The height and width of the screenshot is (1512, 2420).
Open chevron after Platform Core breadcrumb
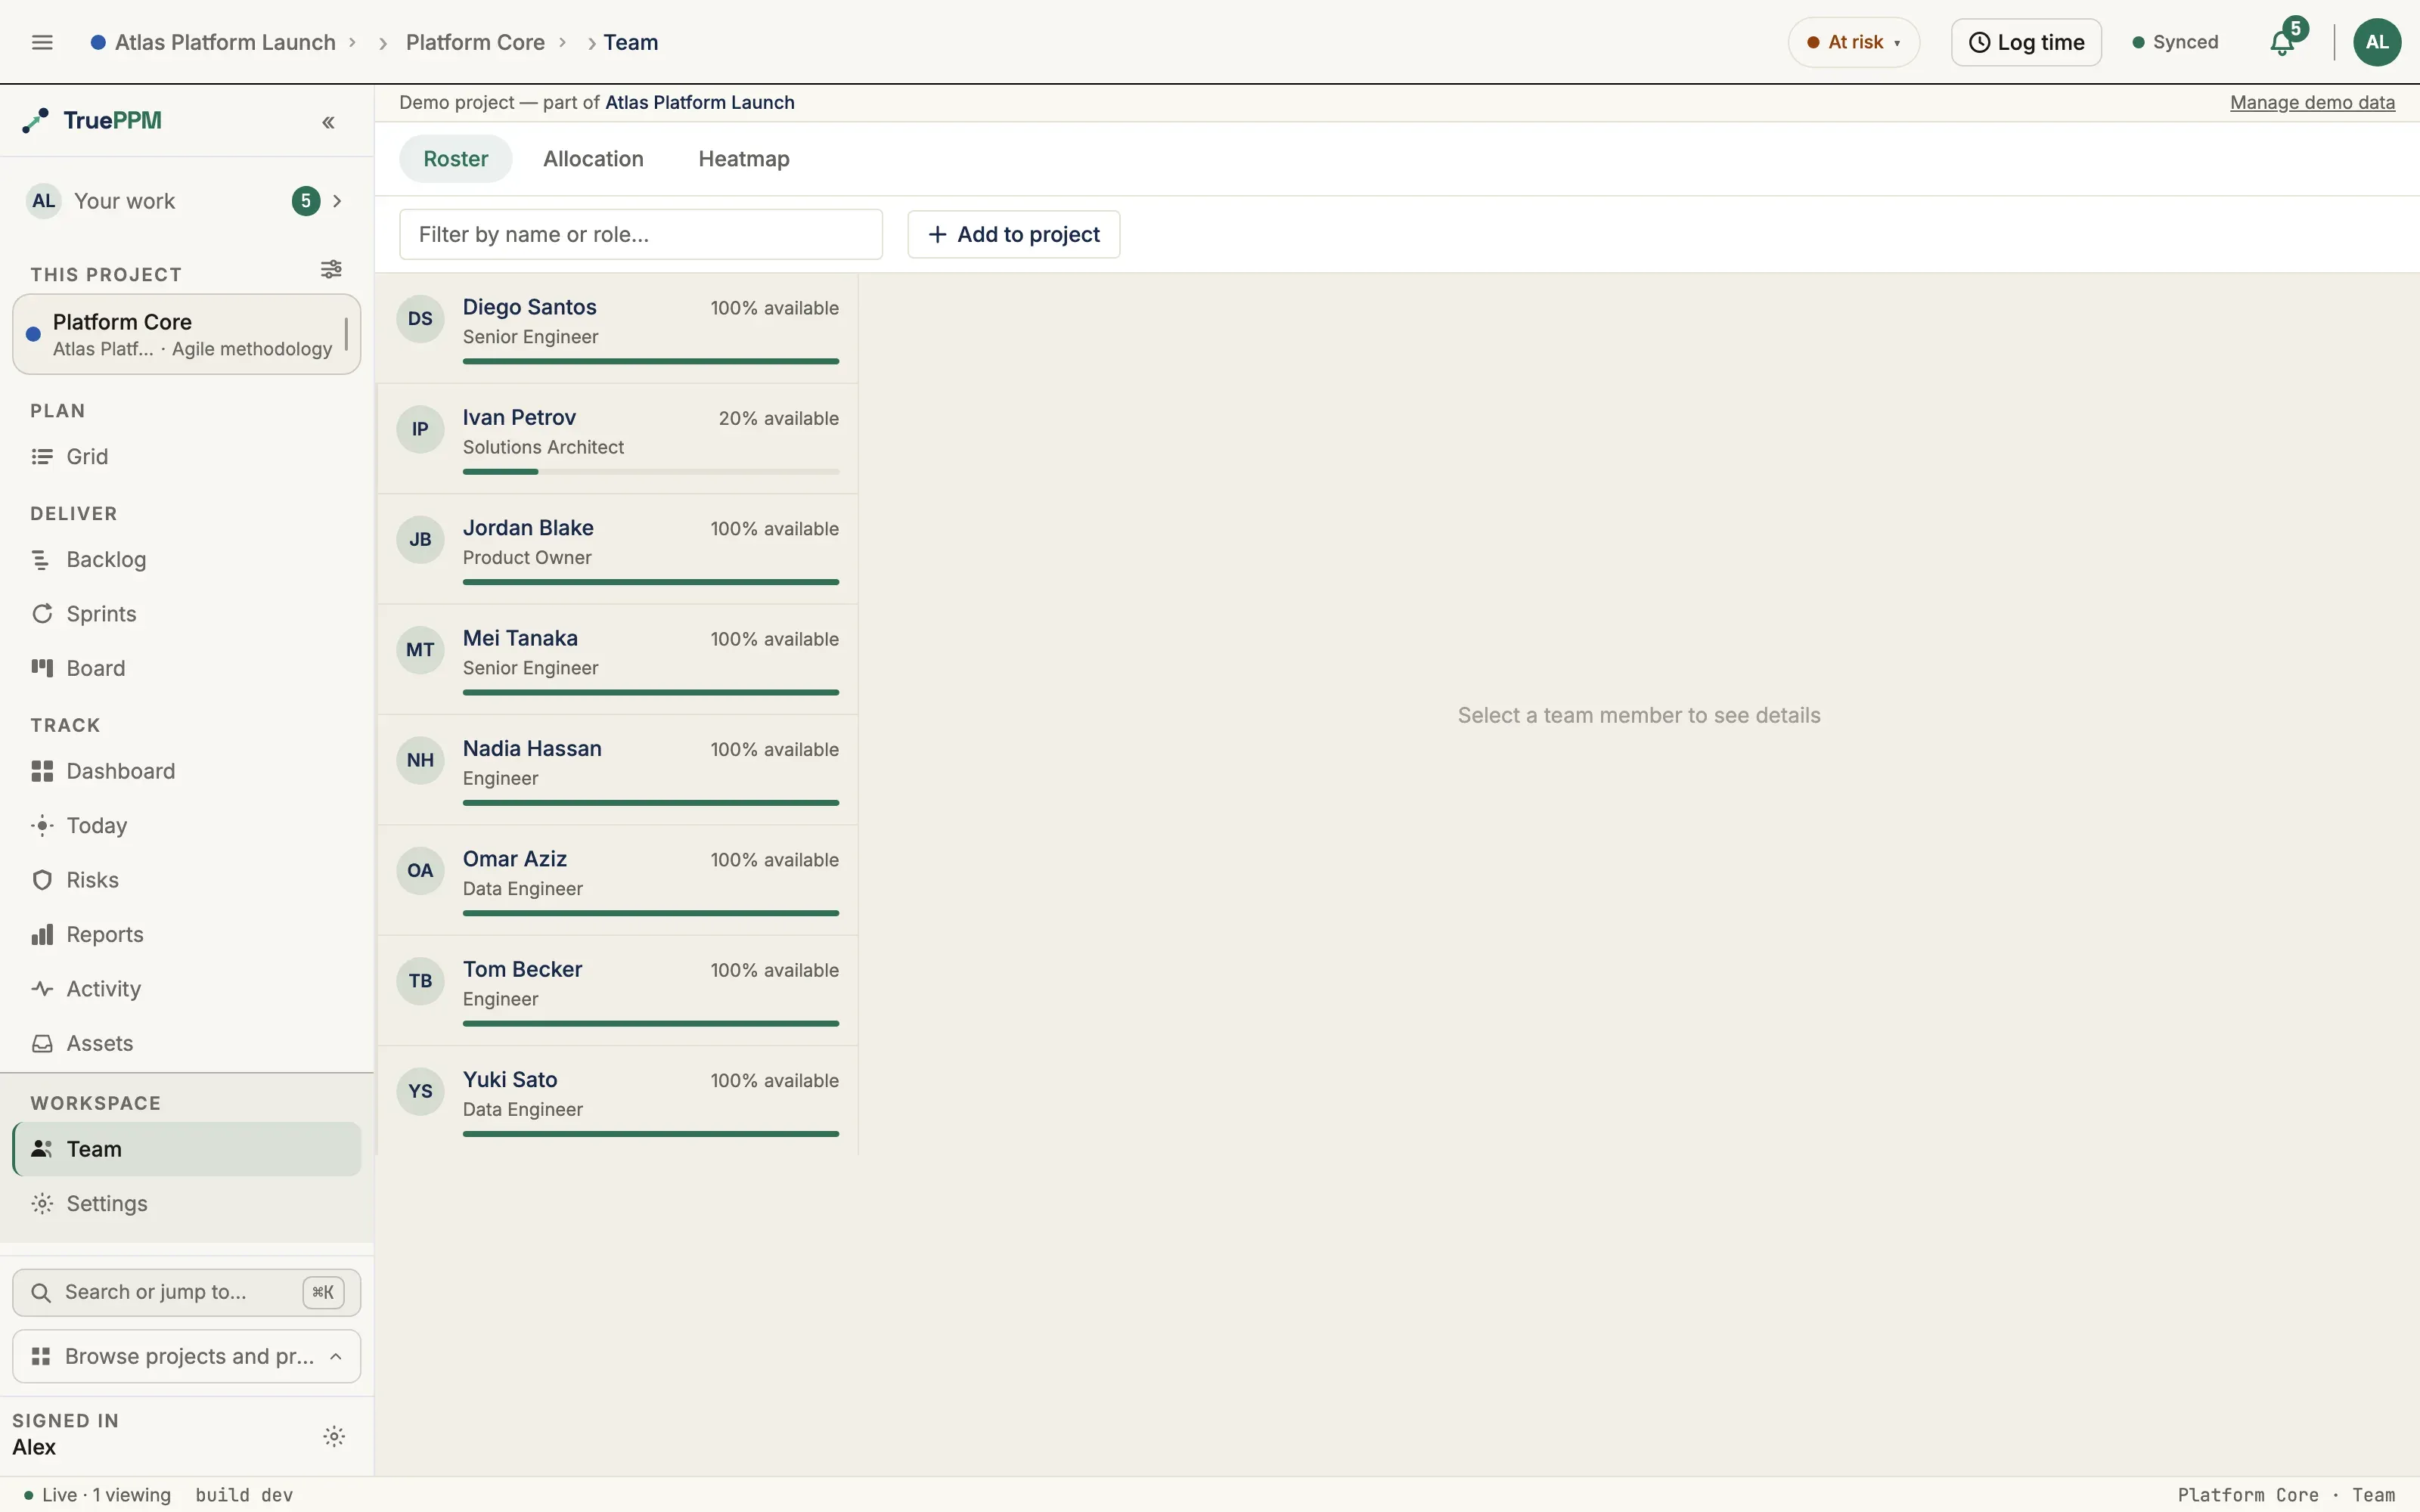(x=562, y=42)
